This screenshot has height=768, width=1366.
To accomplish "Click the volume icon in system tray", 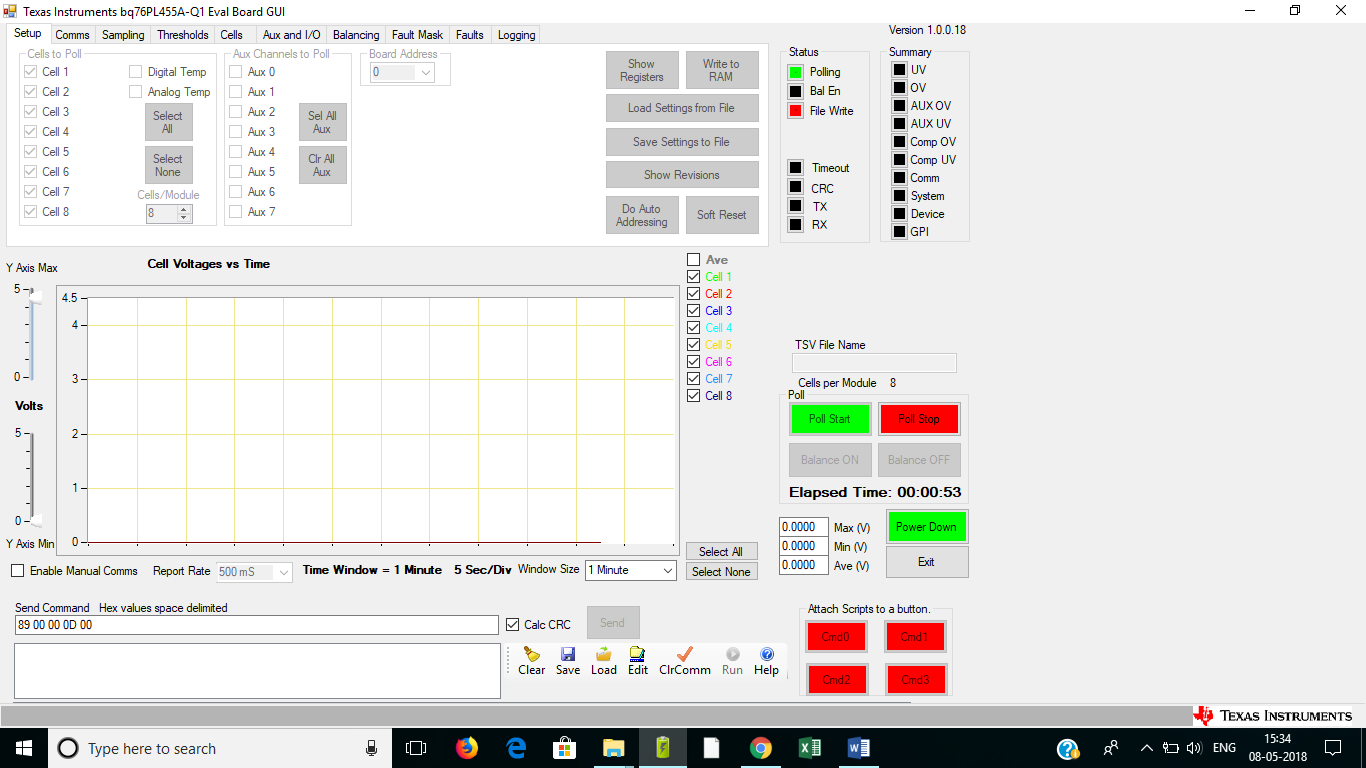I will [1193, 748].
